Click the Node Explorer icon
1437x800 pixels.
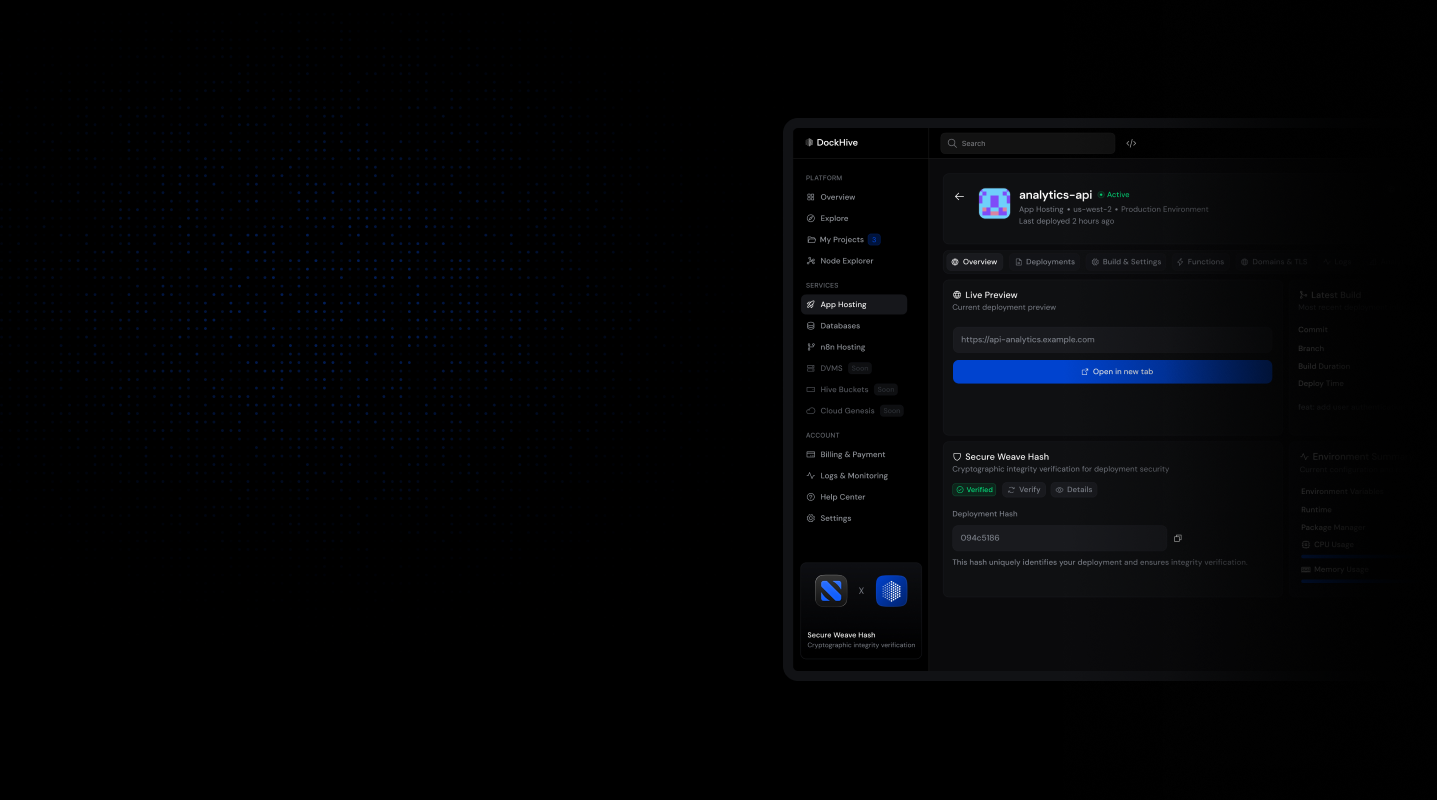[811, 261]
